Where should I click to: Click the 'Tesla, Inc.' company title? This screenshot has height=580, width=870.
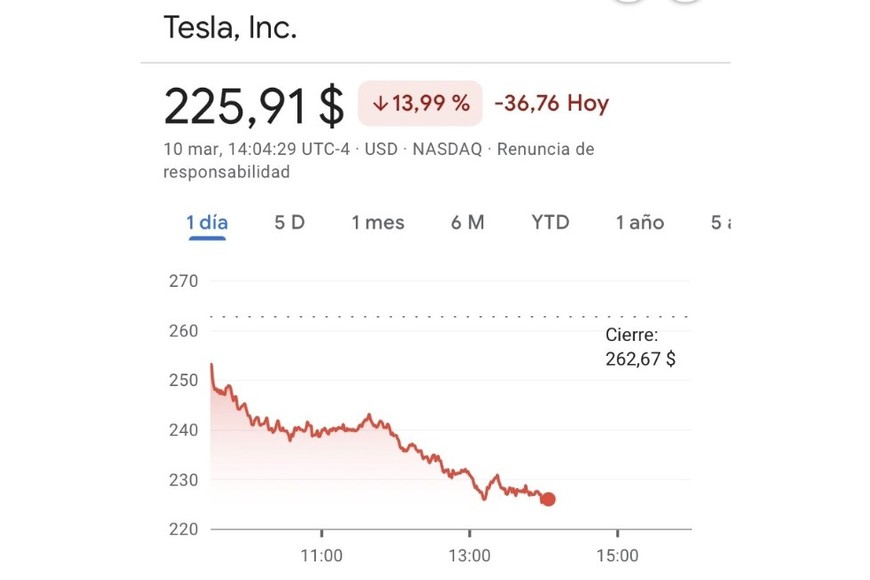[x=230, y=27]
